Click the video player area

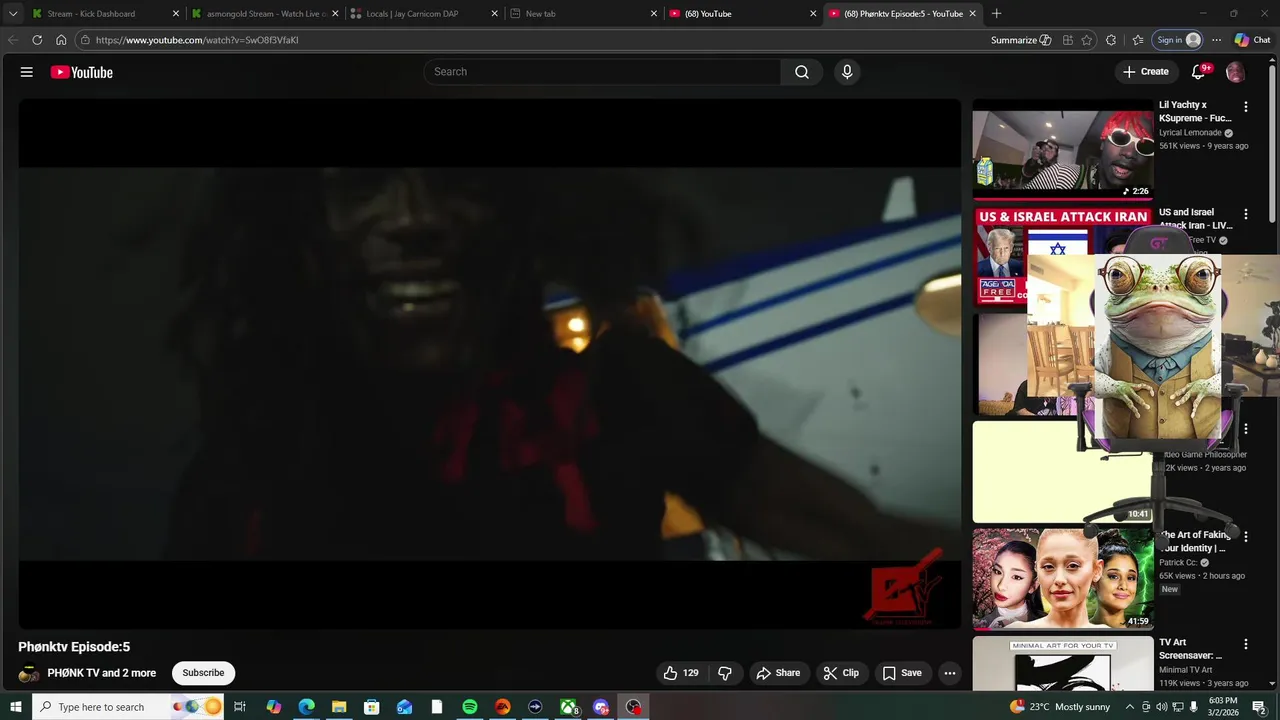coord(489,364)
